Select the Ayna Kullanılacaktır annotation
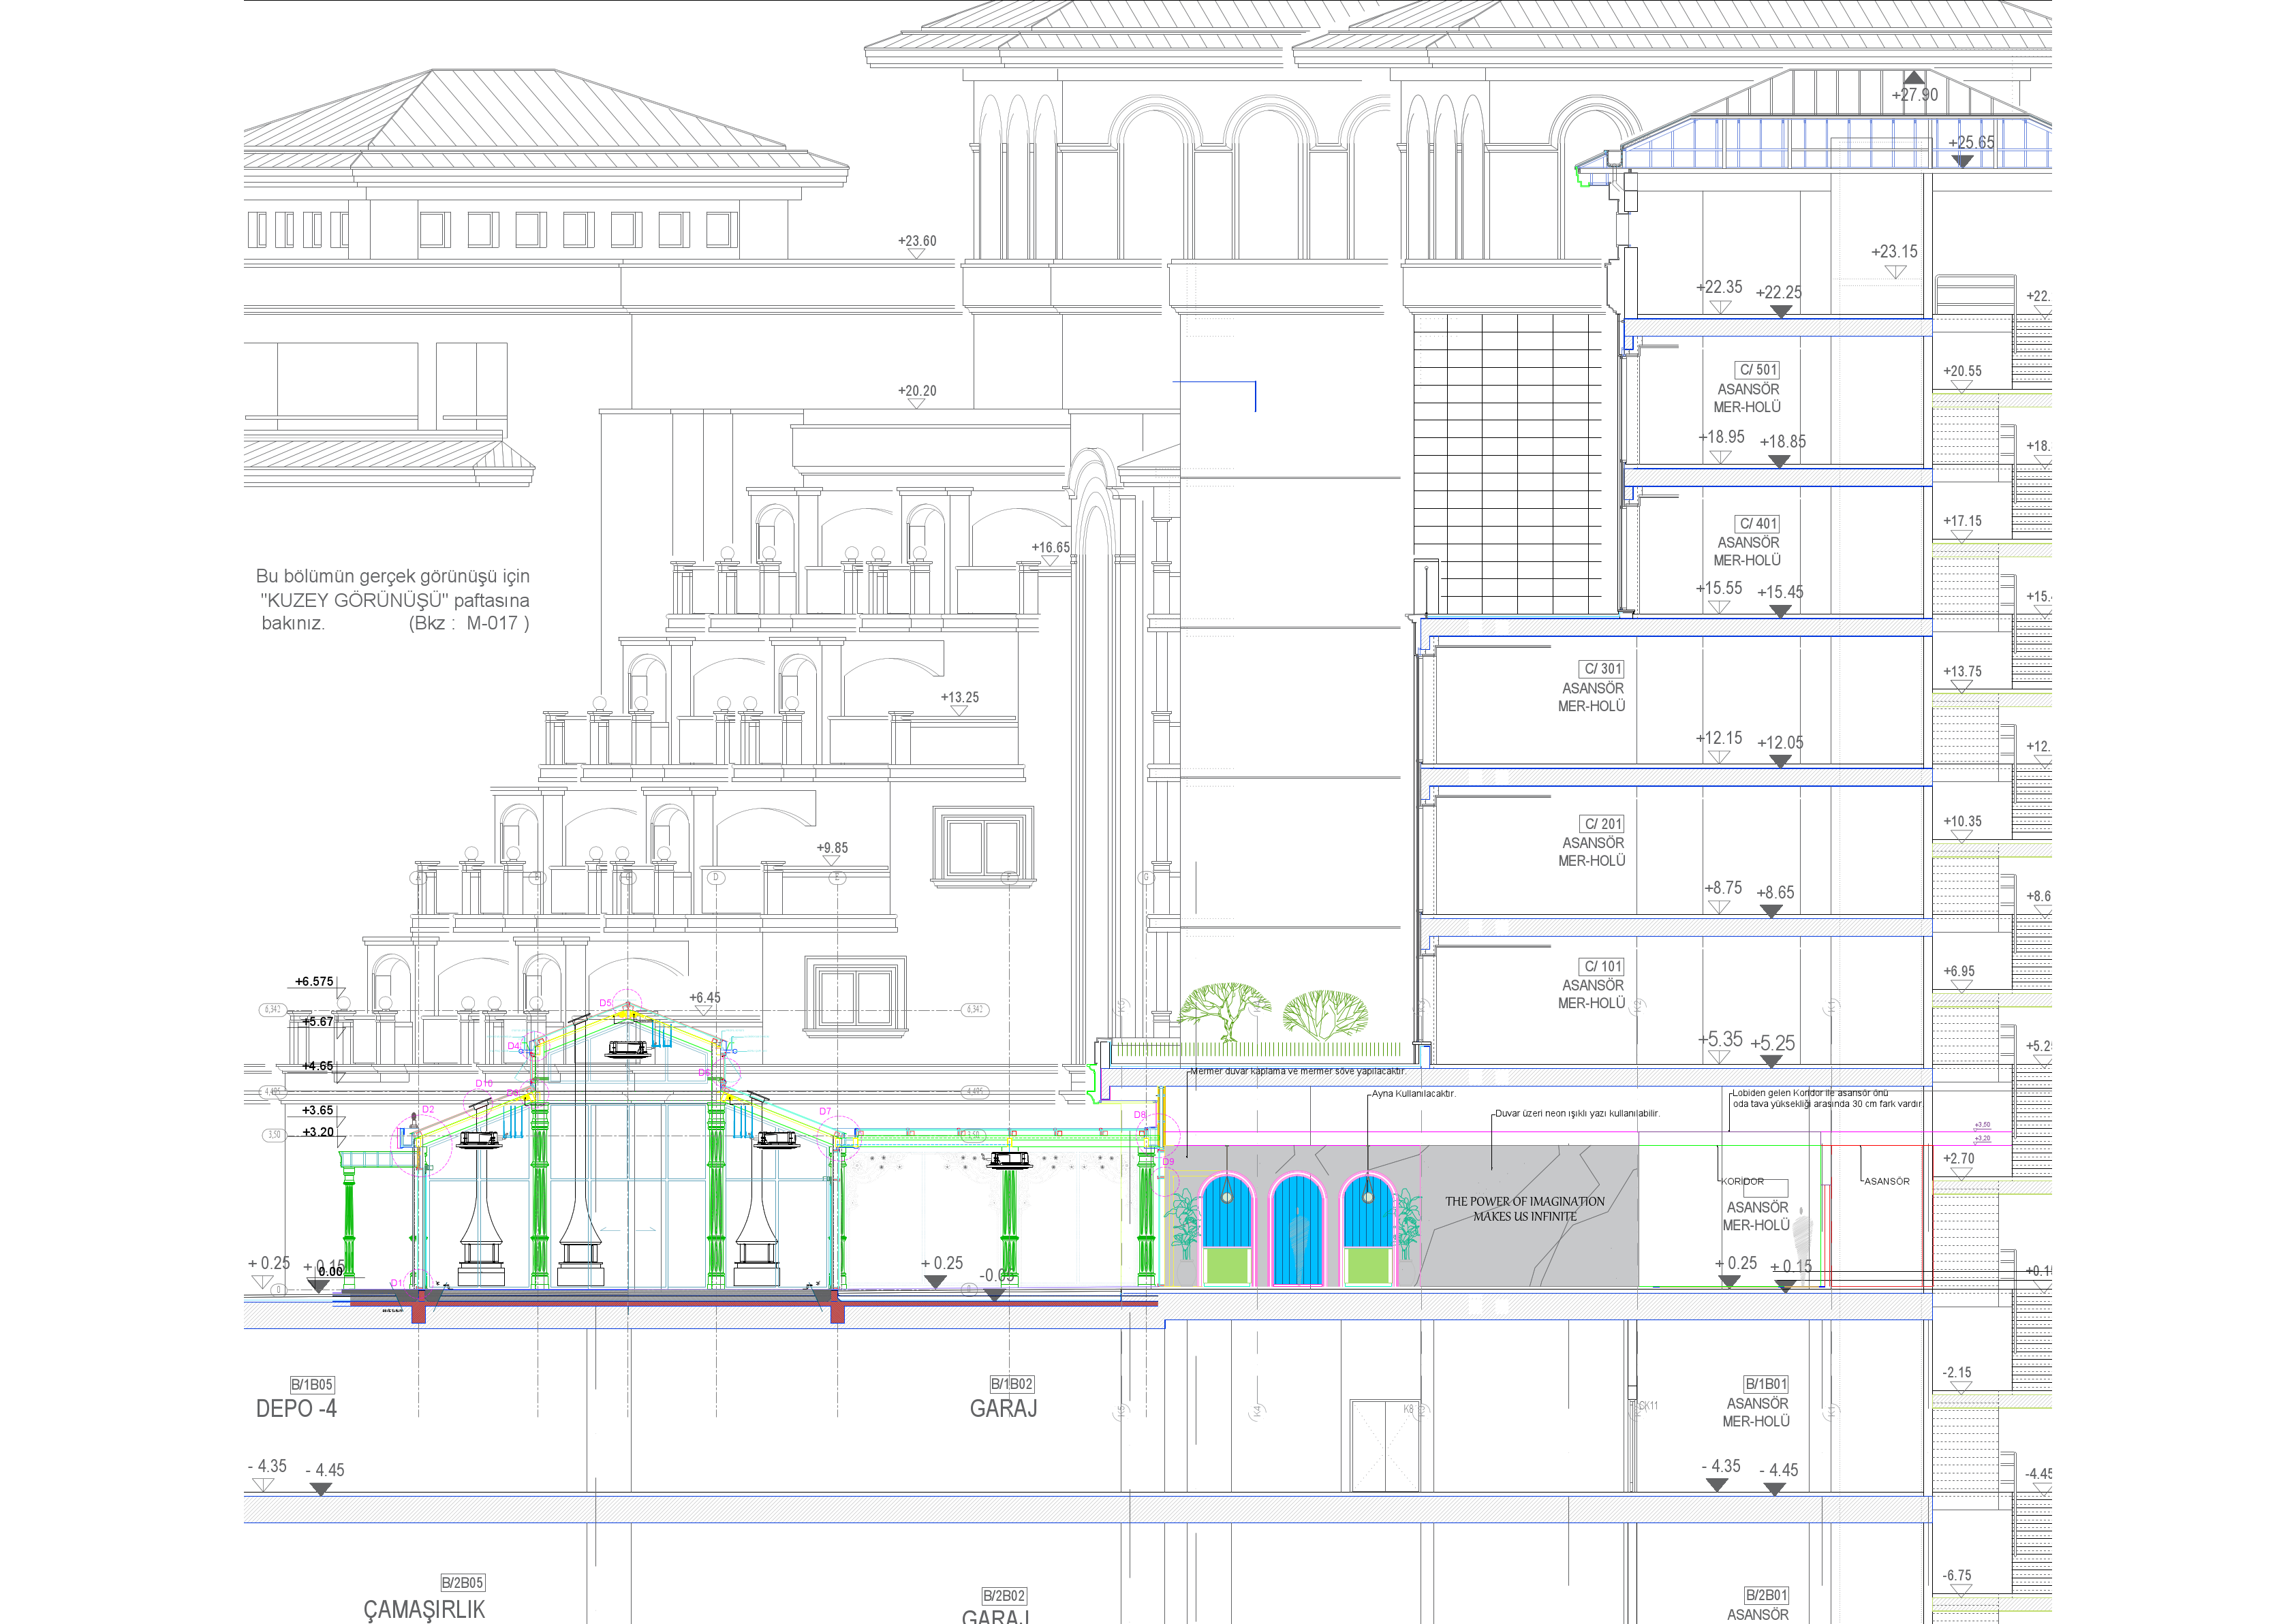This screenshot has width=2296, height=1624. [1414, 1094]
